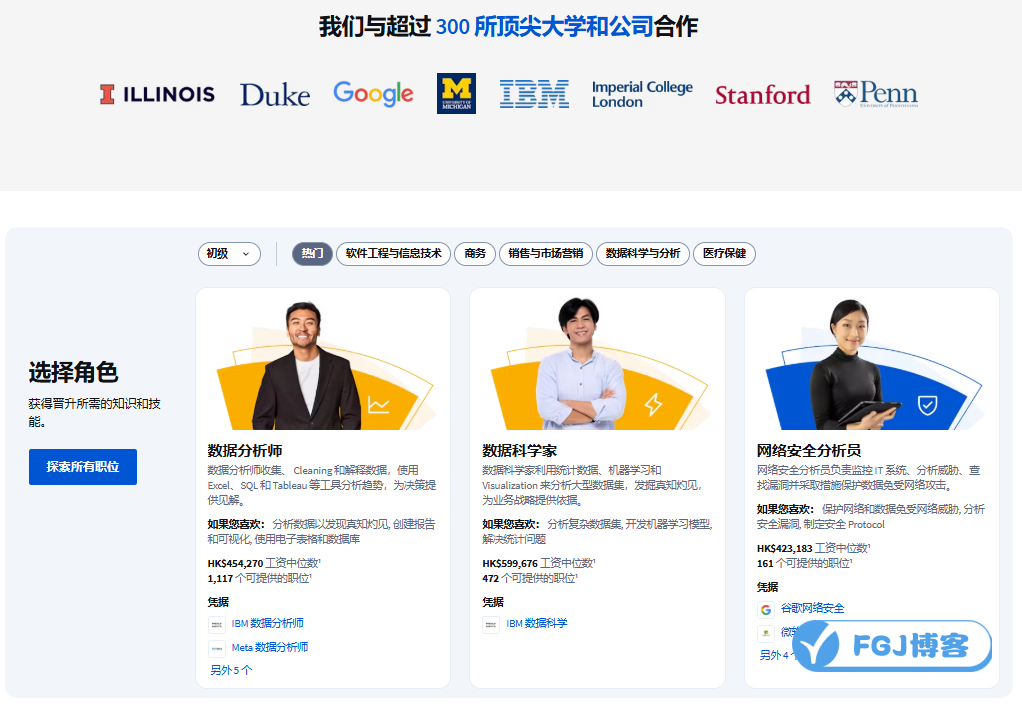Click IBM icon beside IBM 数据科学
Viewport: 1022px width, 706px height.
pyautogui.click(x=491, y=625)
